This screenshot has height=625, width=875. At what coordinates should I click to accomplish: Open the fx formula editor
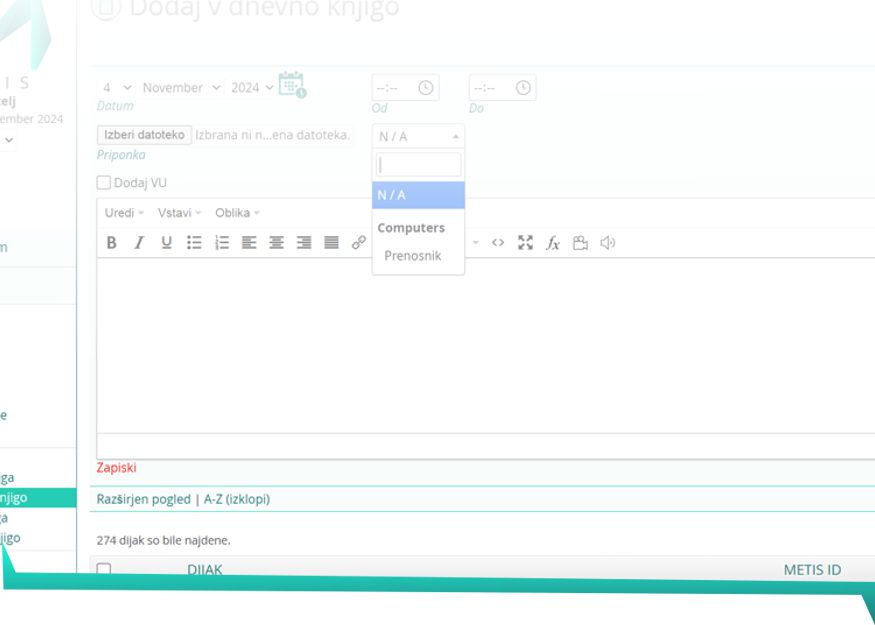click(552, 243)
